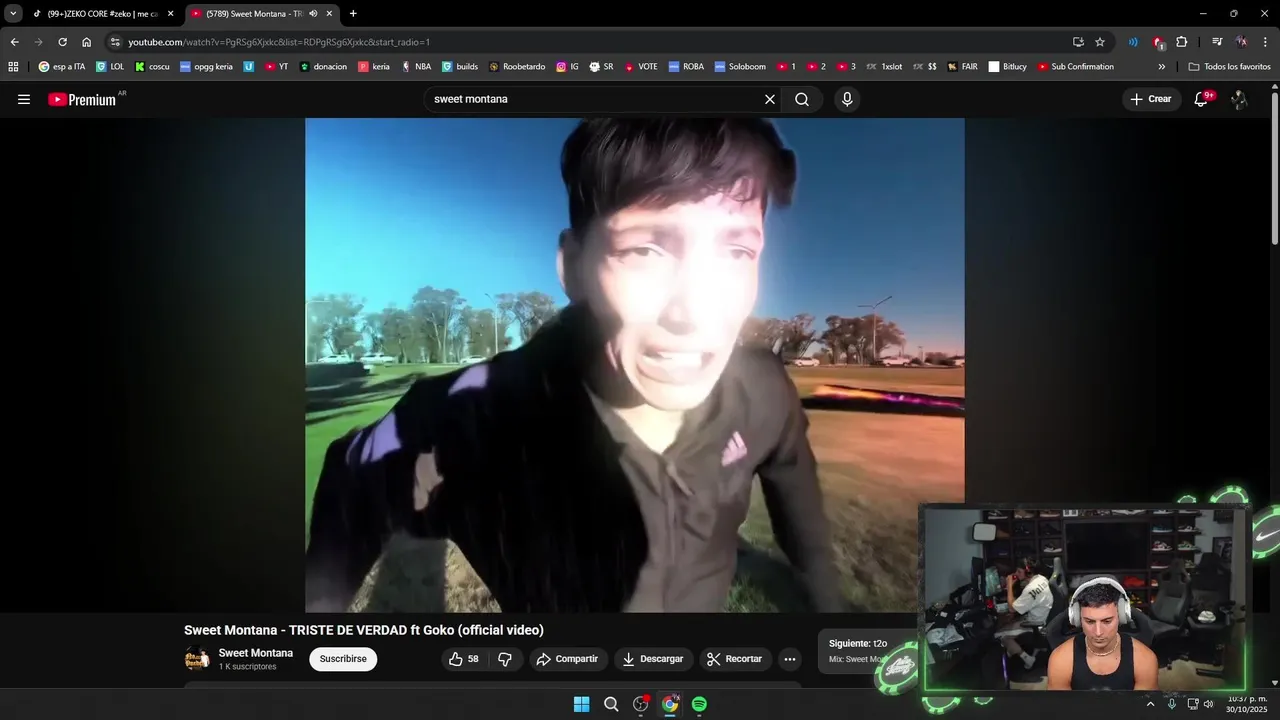1280x720 pixels.
Task: Open taskbar clock and date
Action: point(1248,704)
